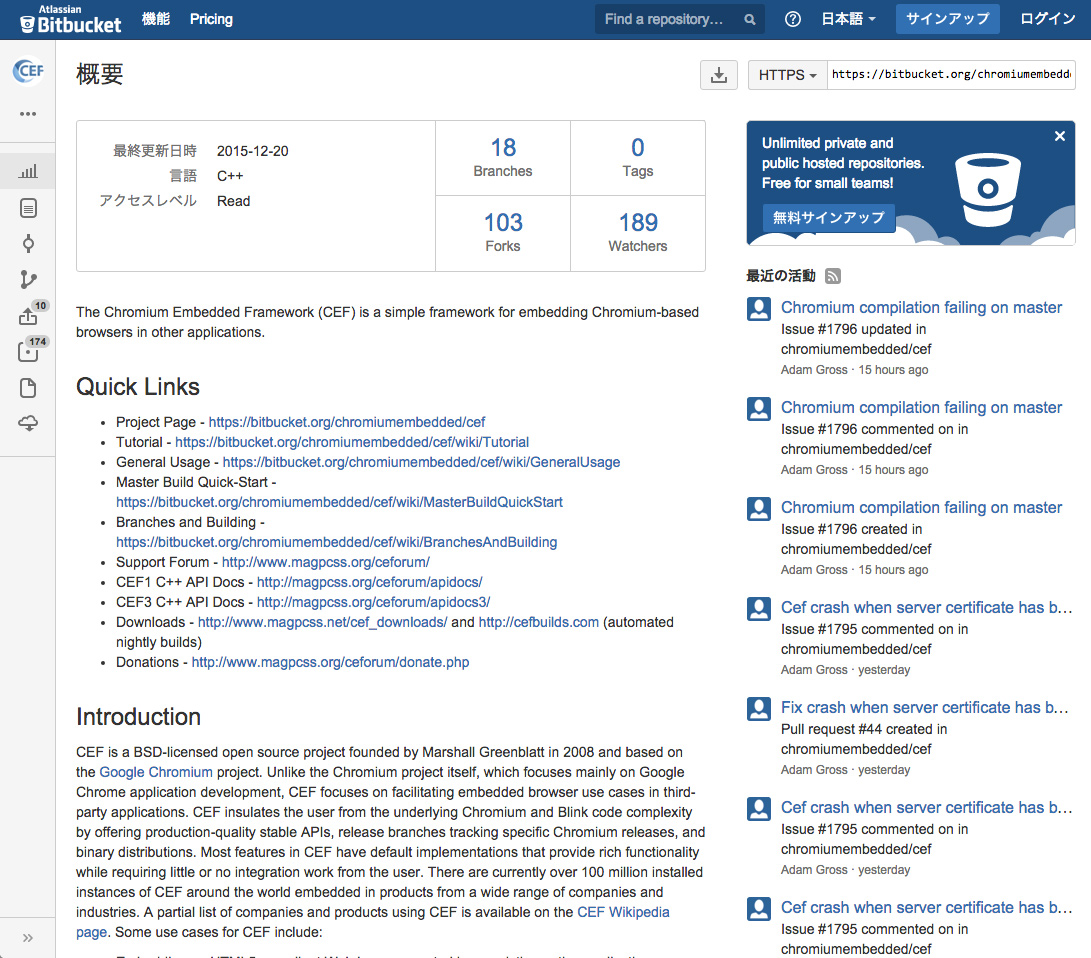1091x958 pixels.
Task: Open the Project Page link
Action: point(347,422)
